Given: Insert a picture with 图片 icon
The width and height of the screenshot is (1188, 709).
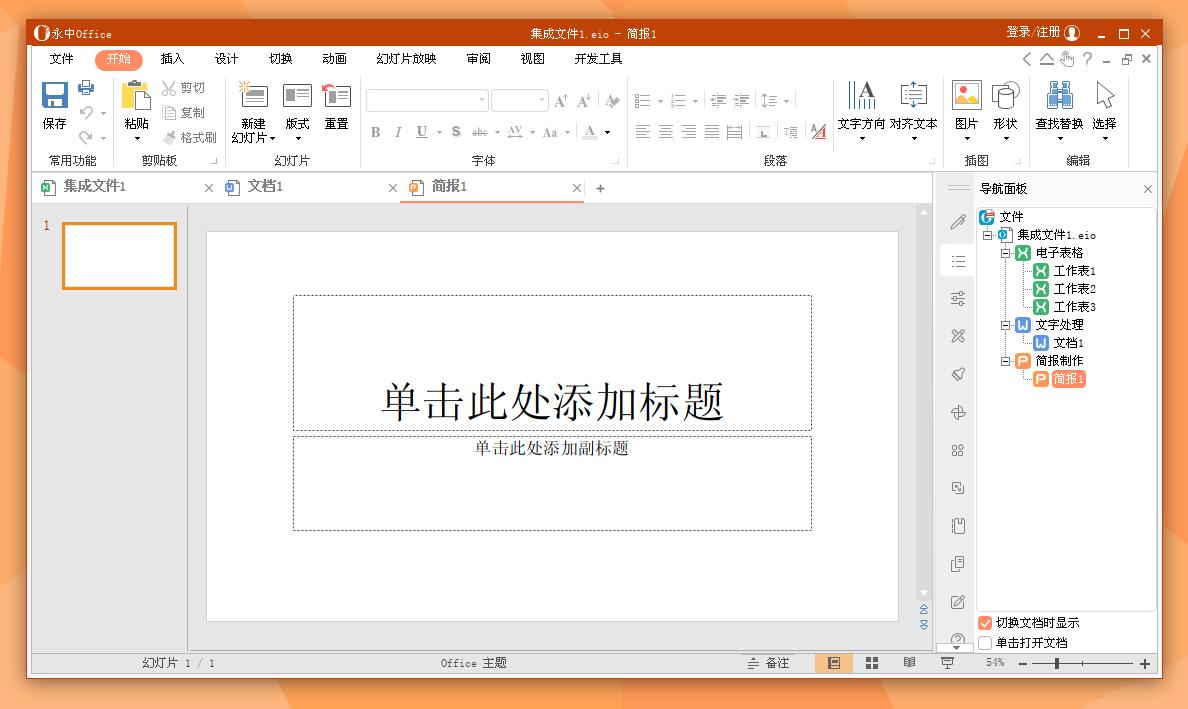Looking at the screenshot, I should [967, 96].
